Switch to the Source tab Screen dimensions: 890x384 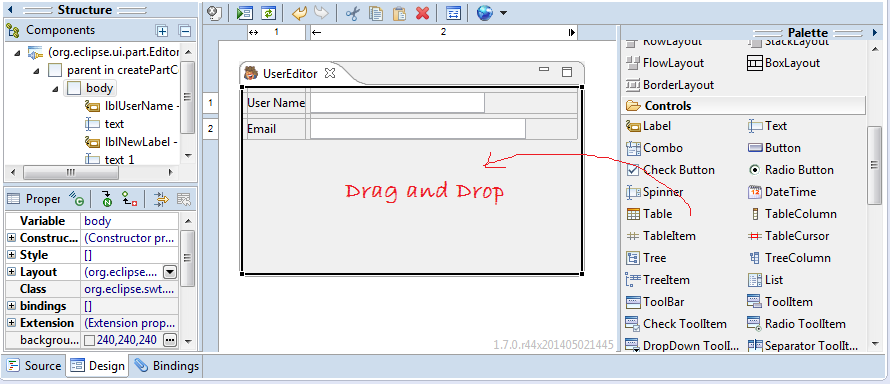pyautogui.click(x=34, y=366)
